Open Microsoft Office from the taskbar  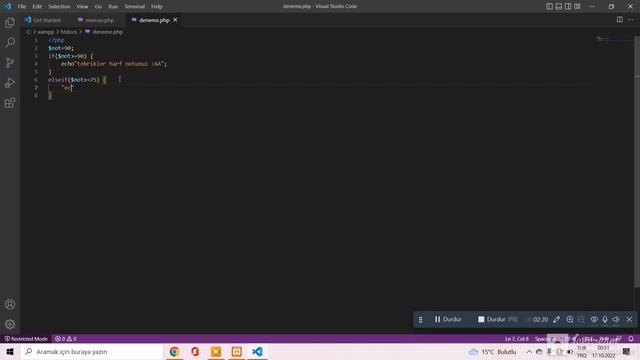coord(195,351)
